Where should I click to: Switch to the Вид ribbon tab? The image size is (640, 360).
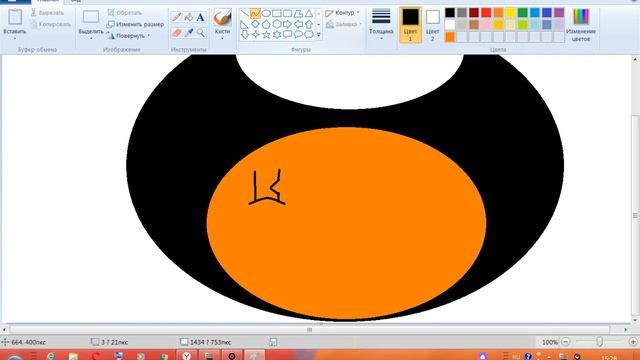76,1
